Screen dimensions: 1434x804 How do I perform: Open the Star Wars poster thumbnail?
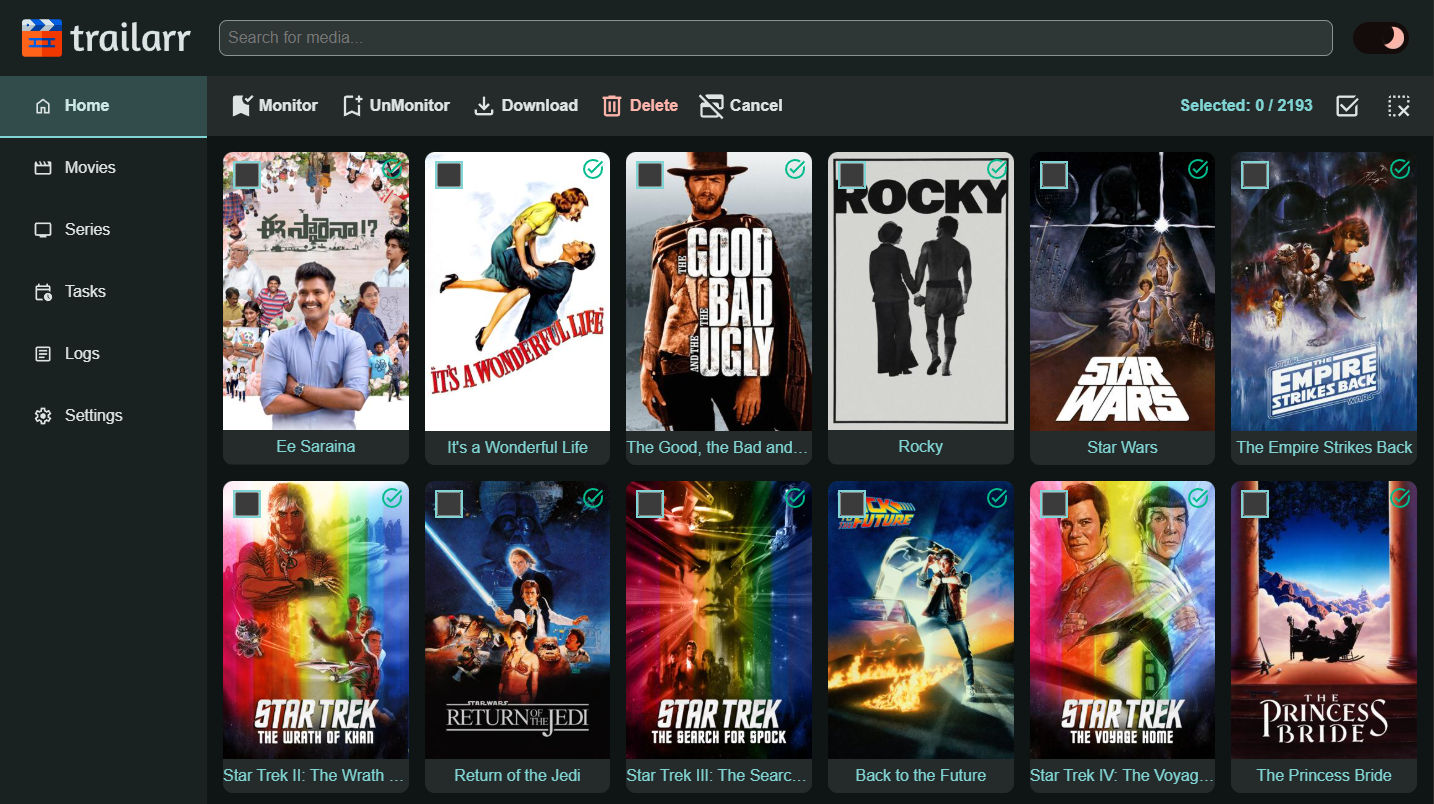tap(1122, 291)
